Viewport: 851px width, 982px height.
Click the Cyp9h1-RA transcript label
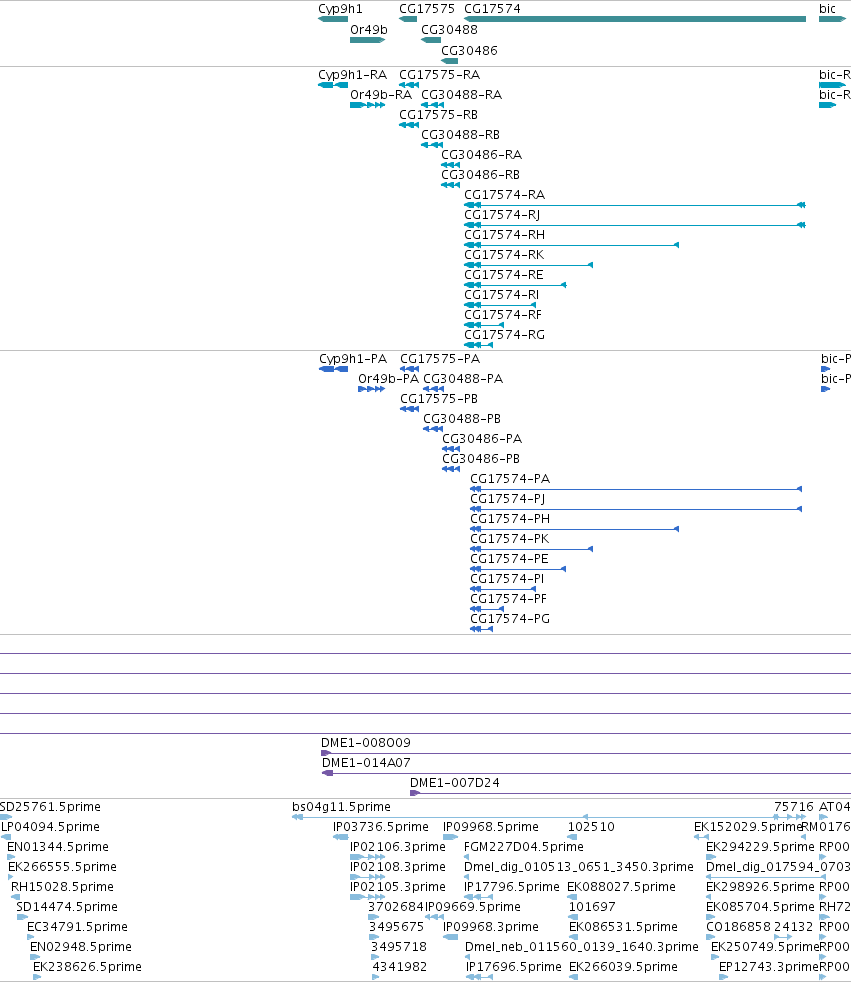pyautogui.click(x=353, y=75)
